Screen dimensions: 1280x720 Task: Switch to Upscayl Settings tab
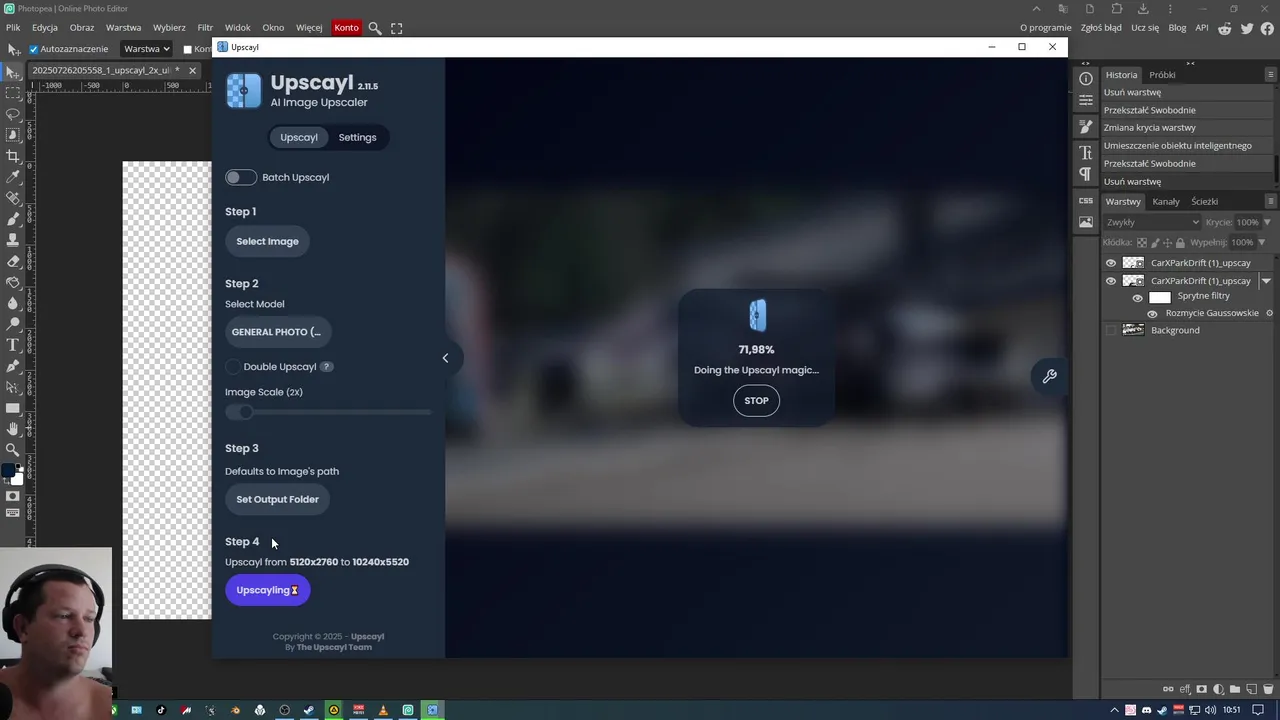(357, 137)
